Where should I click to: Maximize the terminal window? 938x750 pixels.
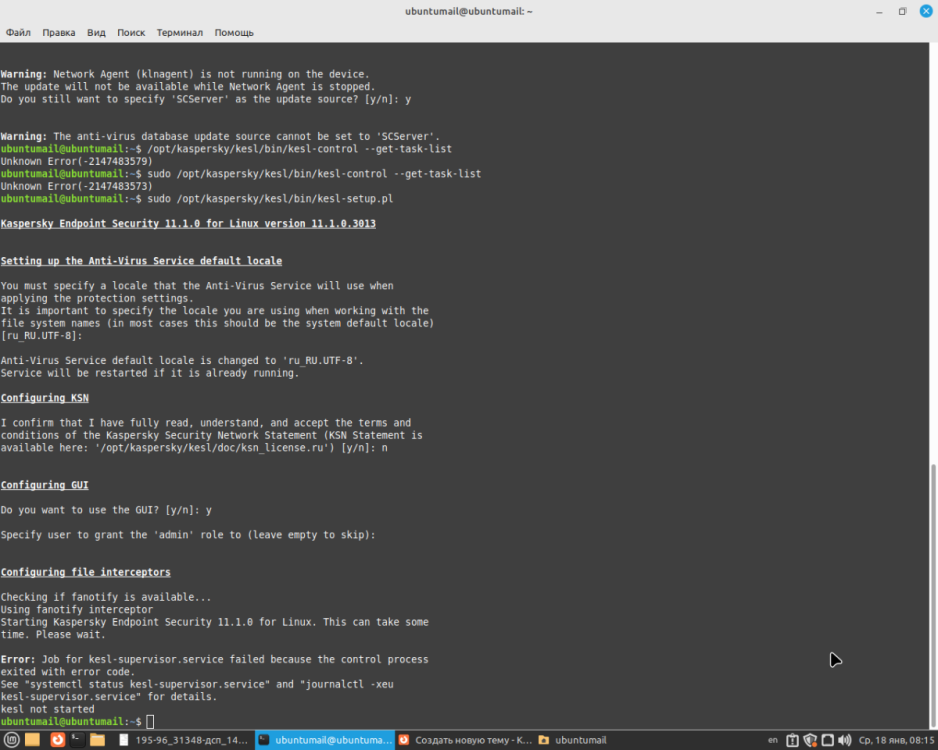coord(902,11)
